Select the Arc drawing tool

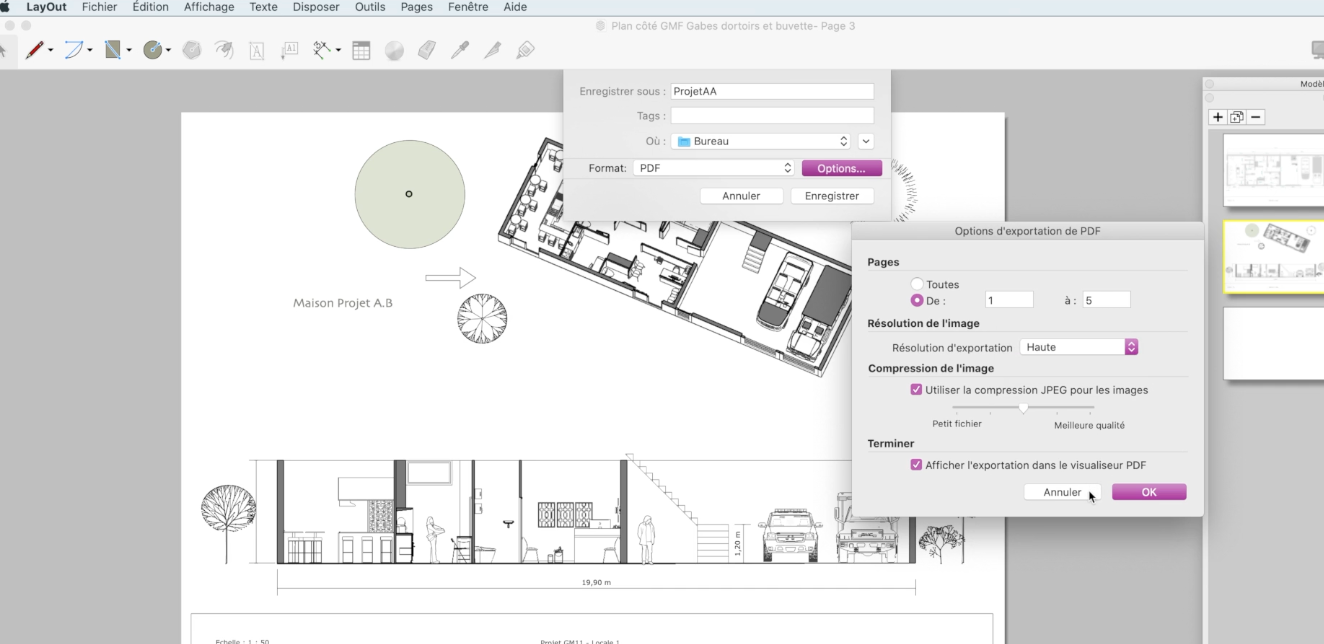(x=74, y=49)
